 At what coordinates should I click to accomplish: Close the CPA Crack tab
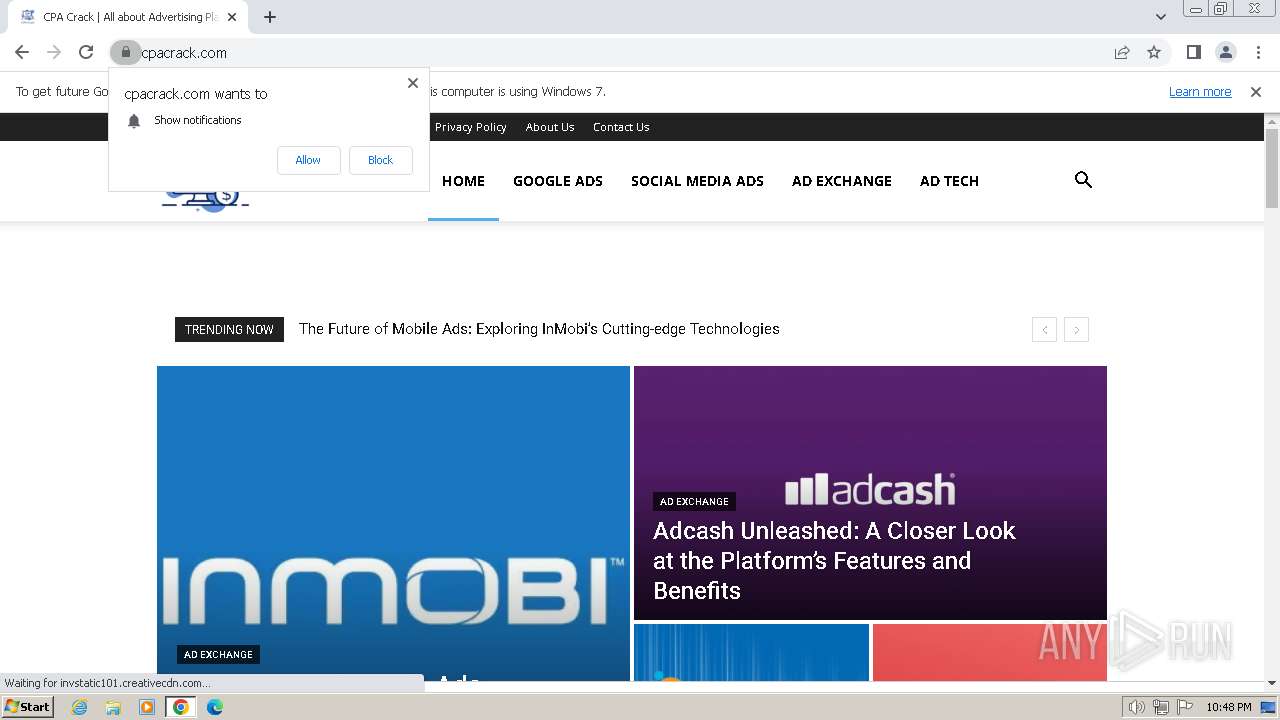[x=232, y=17]
